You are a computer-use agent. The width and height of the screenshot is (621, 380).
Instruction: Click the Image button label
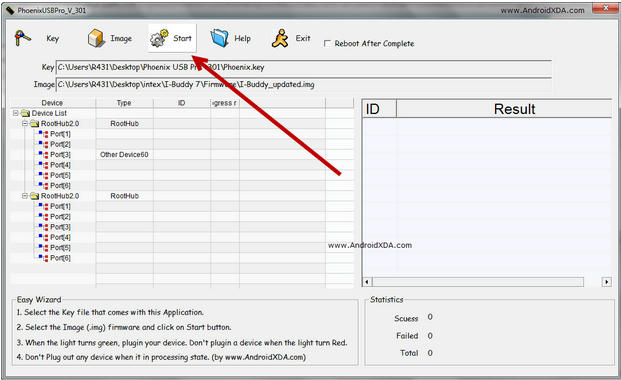point(121,38)
